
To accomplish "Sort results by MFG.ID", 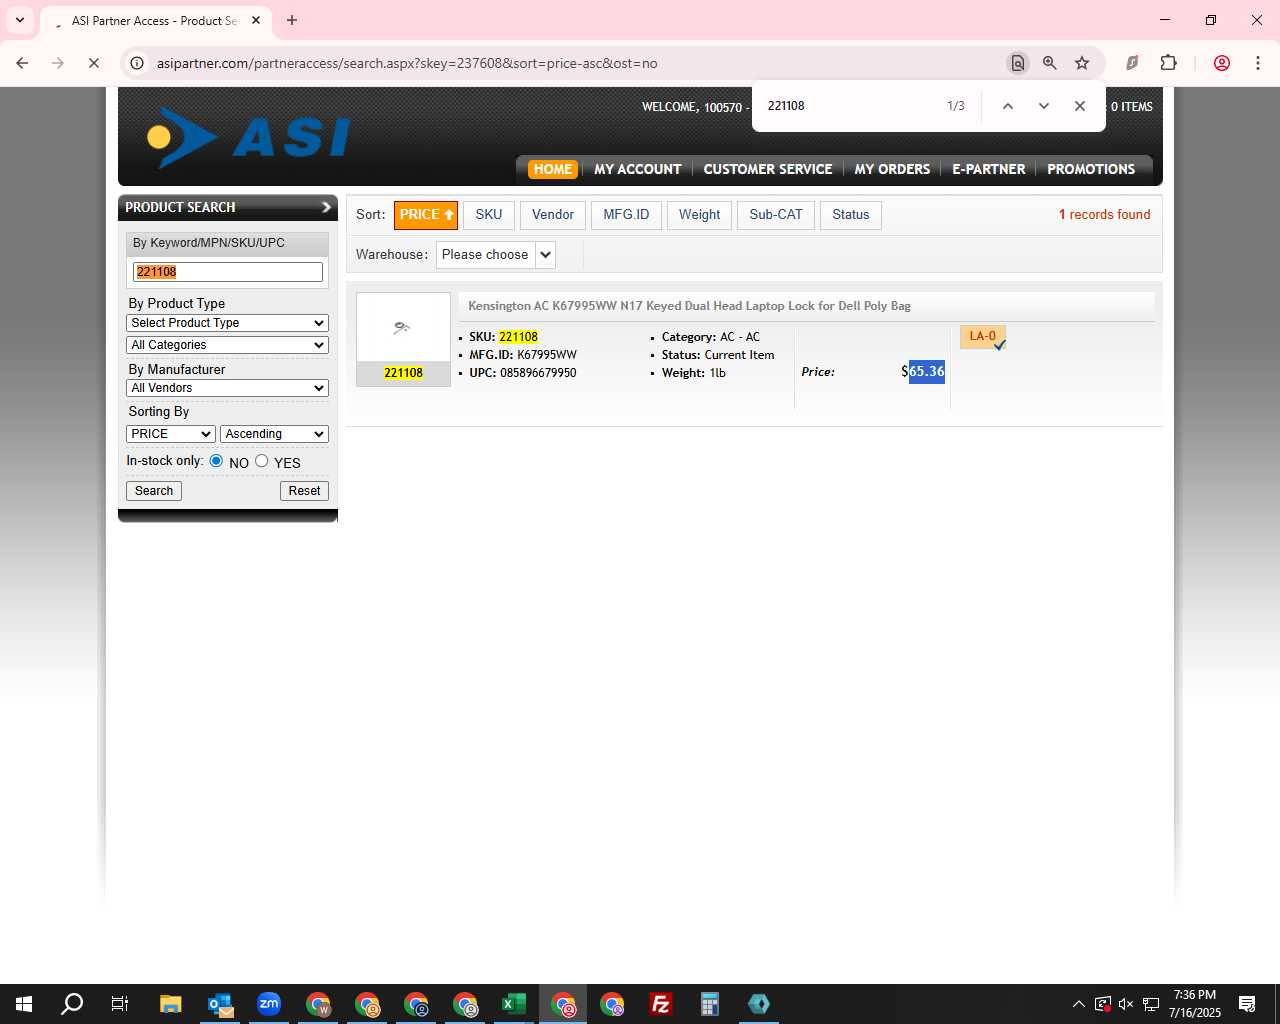I will pyautogui.click(x=626, y=215).
